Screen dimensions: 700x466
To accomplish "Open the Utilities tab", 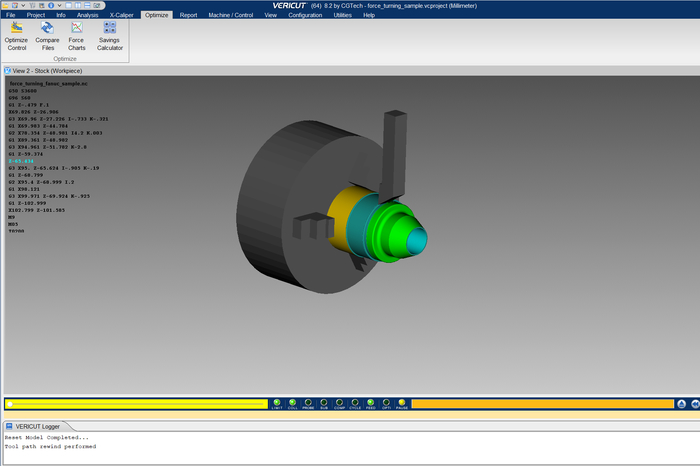I will pos(343,15).
